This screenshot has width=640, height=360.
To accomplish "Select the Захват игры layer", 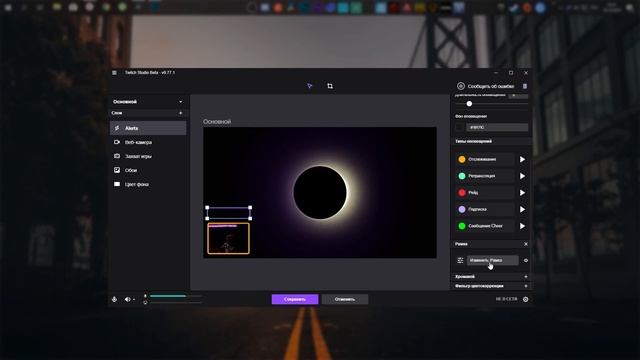I will (148, 156).
